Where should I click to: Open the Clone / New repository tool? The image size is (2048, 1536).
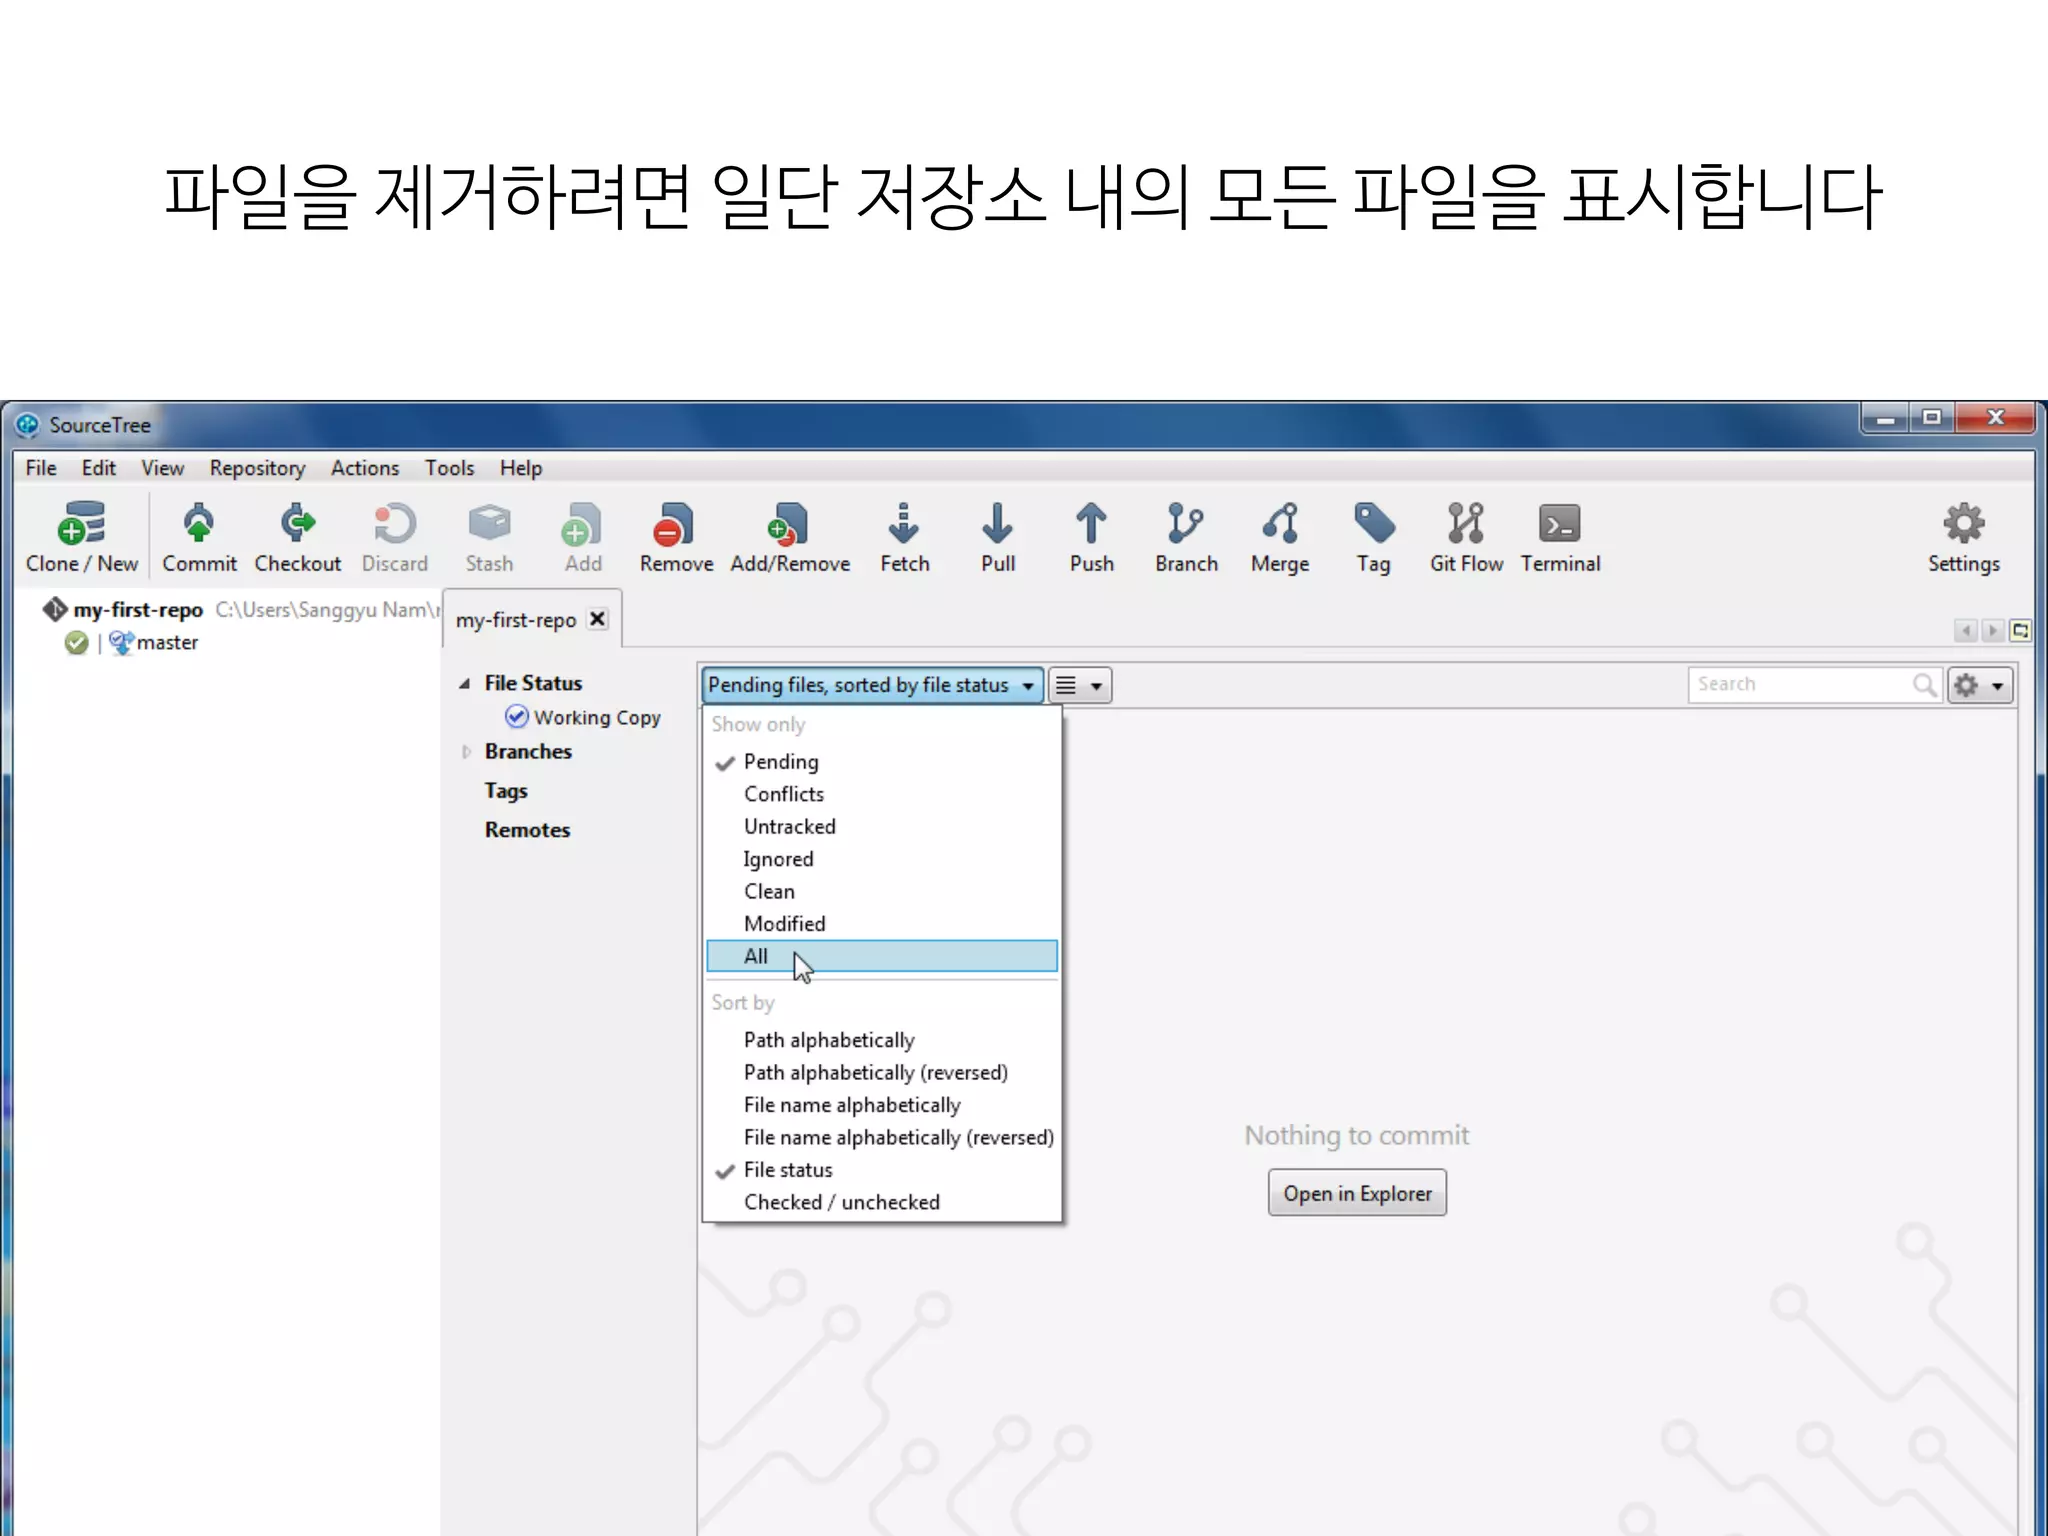click(x=82, y=538)
